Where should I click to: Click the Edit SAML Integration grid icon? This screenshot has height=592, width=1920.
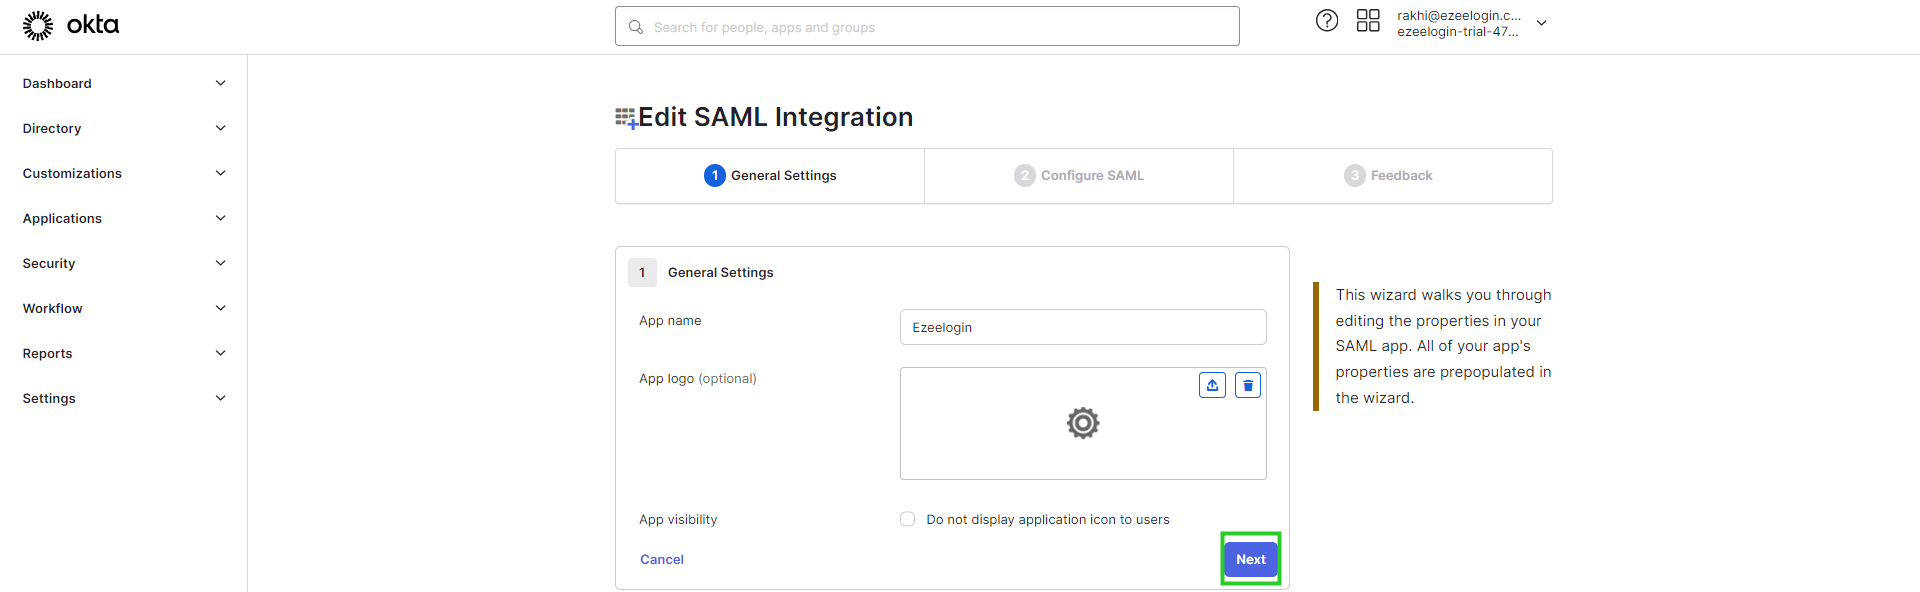coord(626,119)
